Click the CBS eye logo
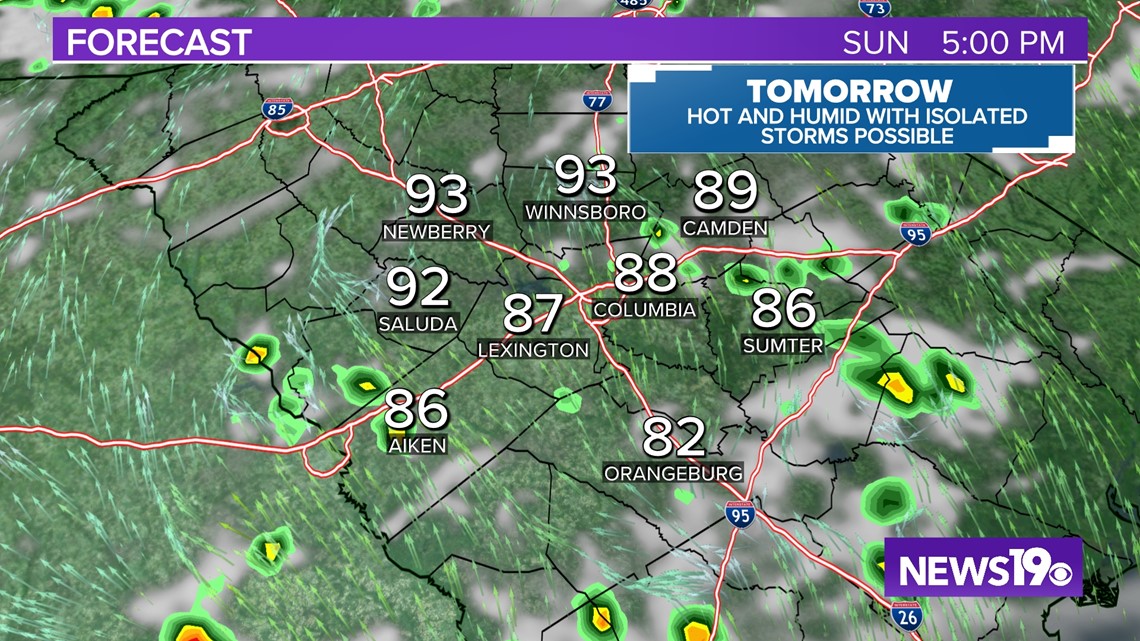The height and width of the screenshot is (641, 1140). pyautogui.click(x=1056, y=568)
